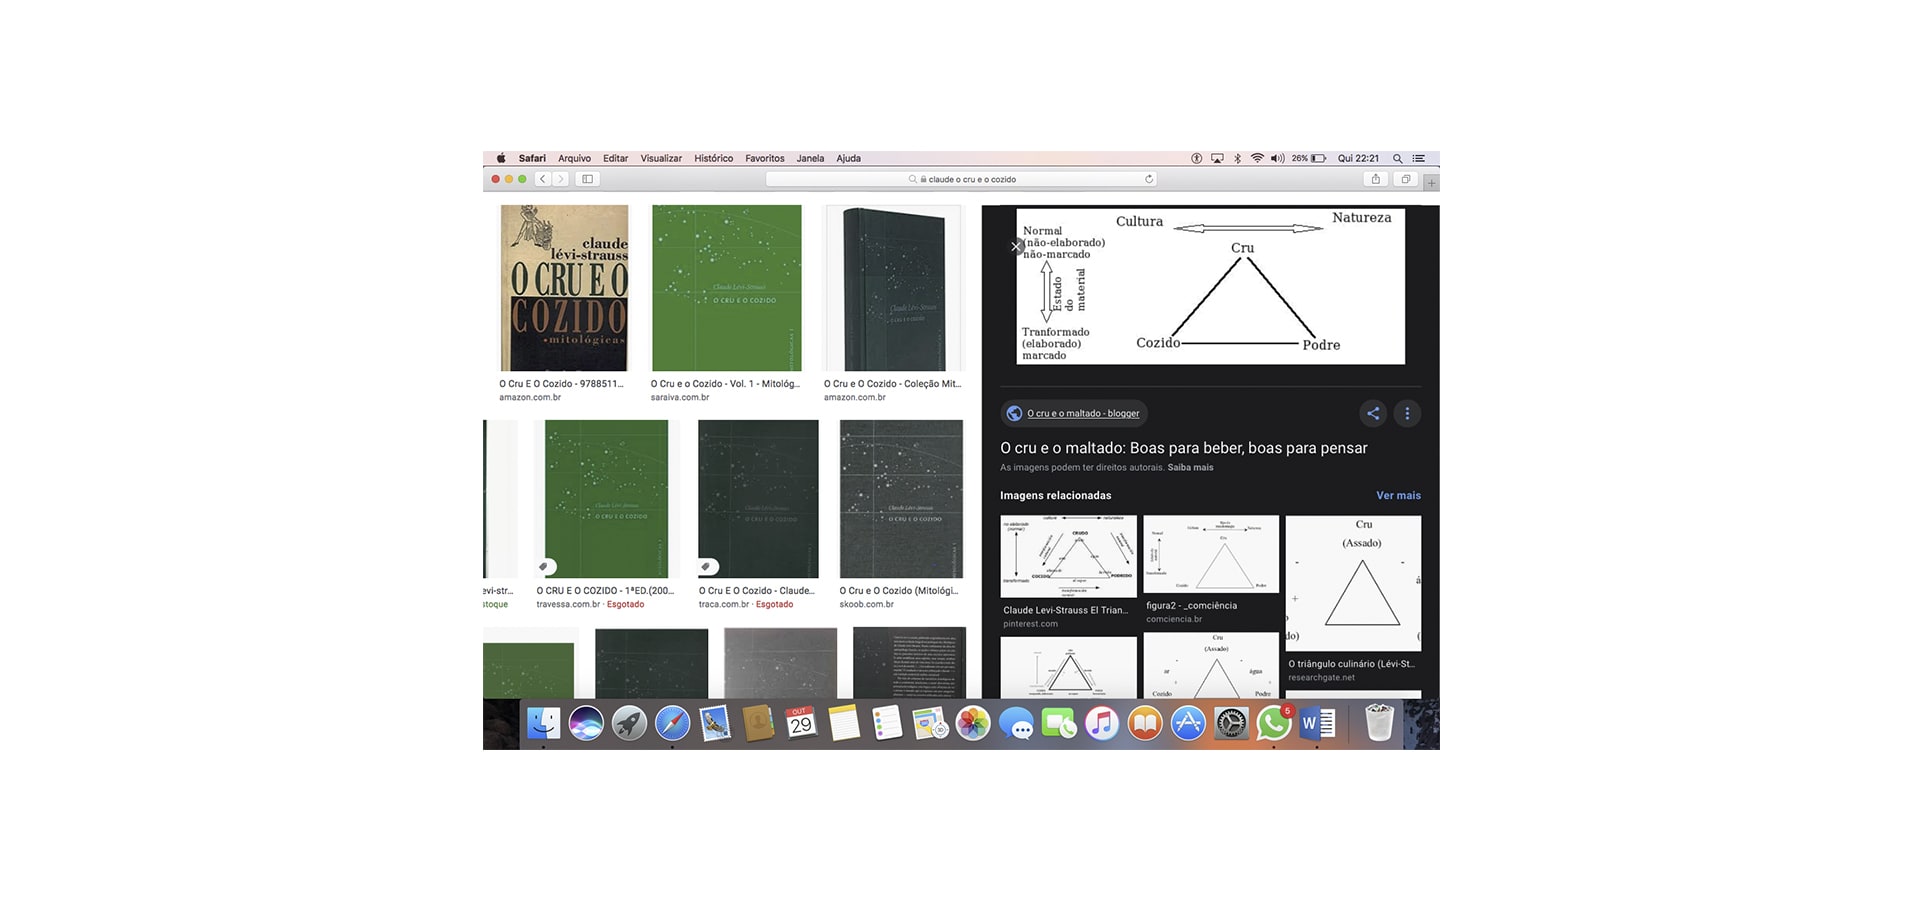Open 'O cru e o maltado - blogger' source link

point(1074,413)
